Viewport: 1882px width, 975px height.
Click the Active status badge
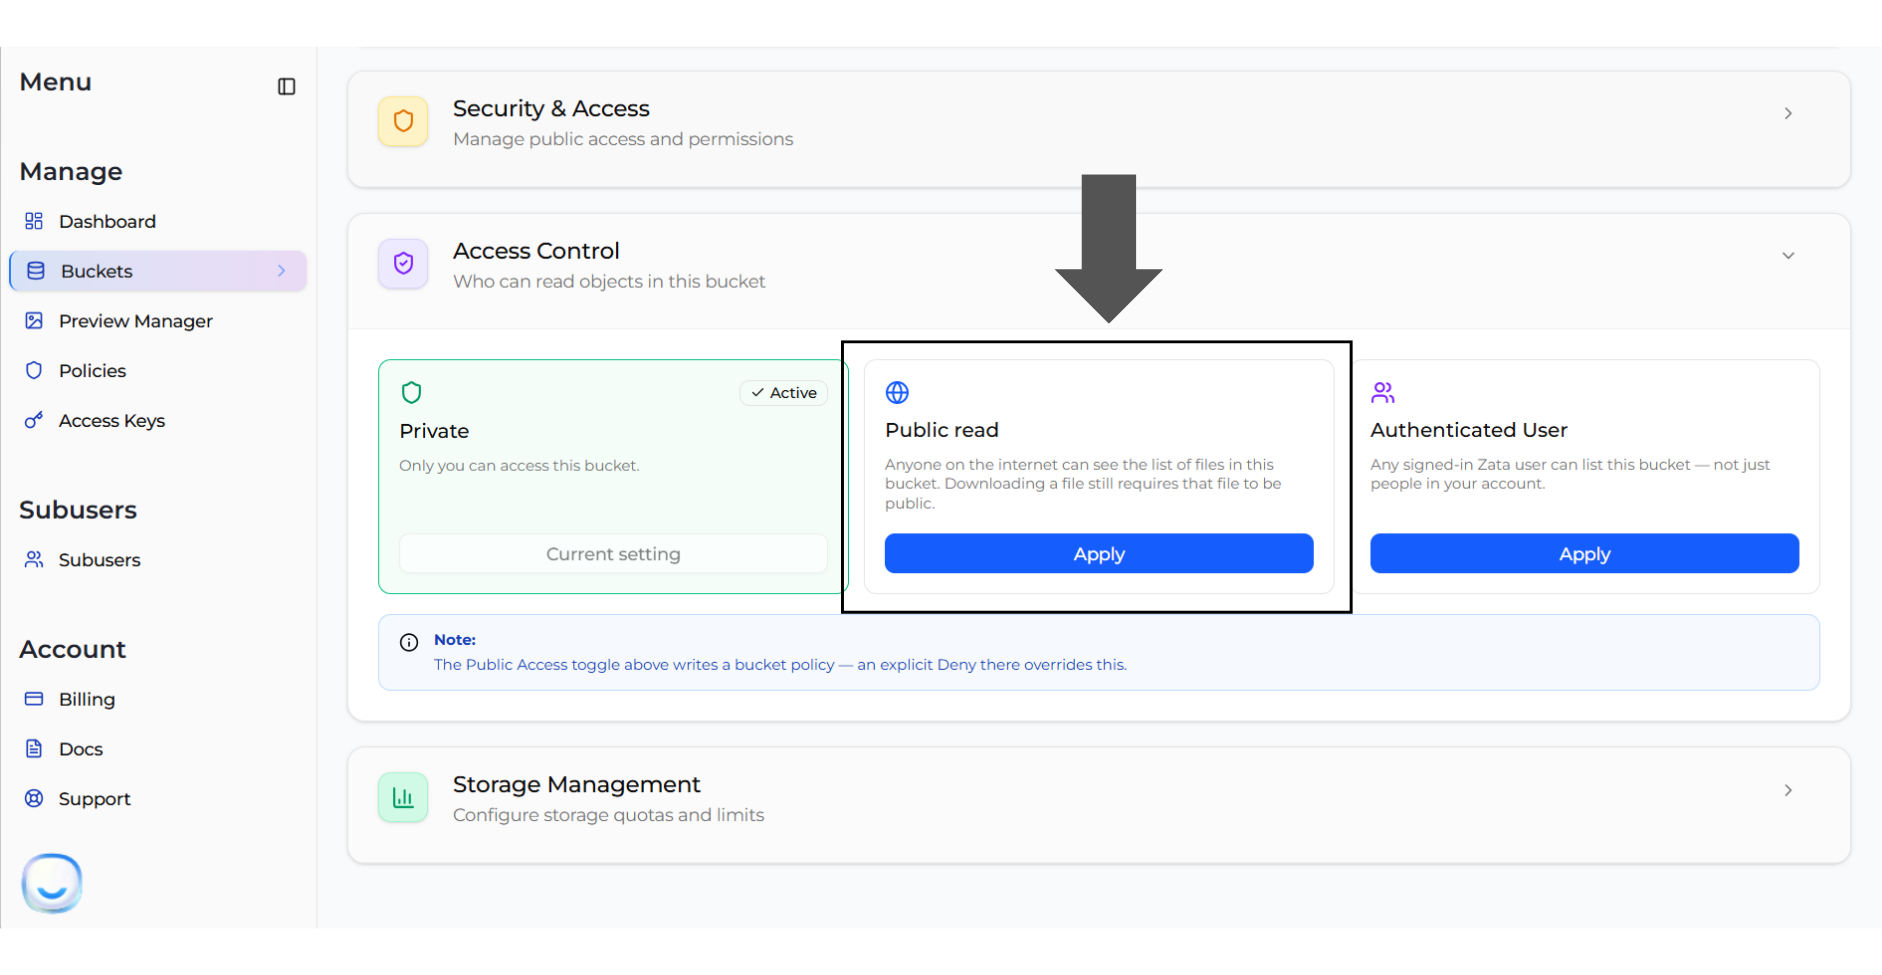[x=784, y=393]
